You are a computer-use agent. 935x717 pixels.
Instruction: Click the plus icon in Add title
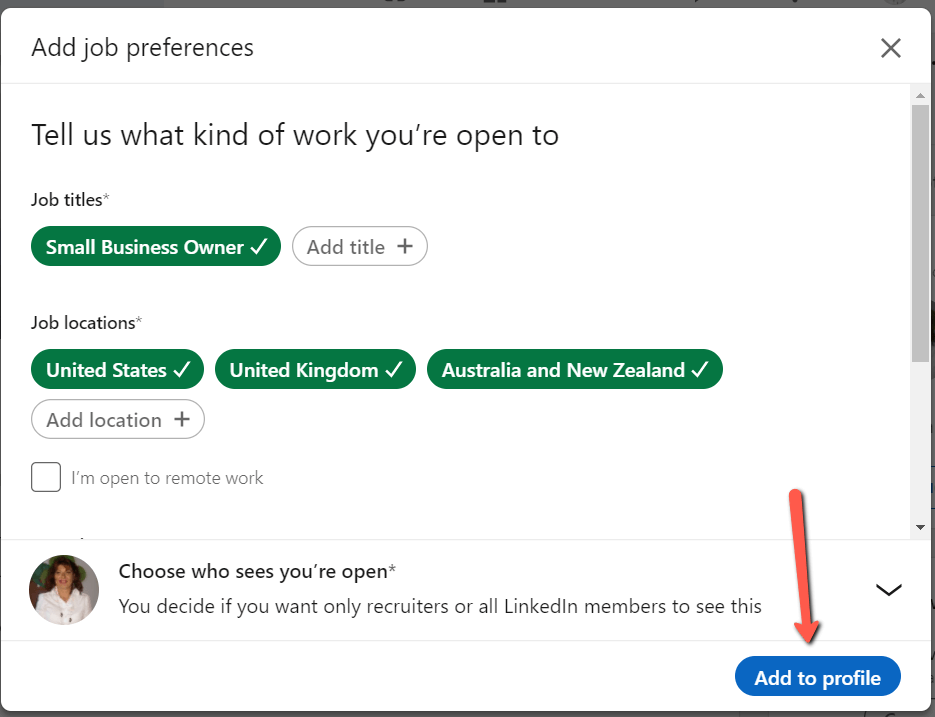click(405, 246)
